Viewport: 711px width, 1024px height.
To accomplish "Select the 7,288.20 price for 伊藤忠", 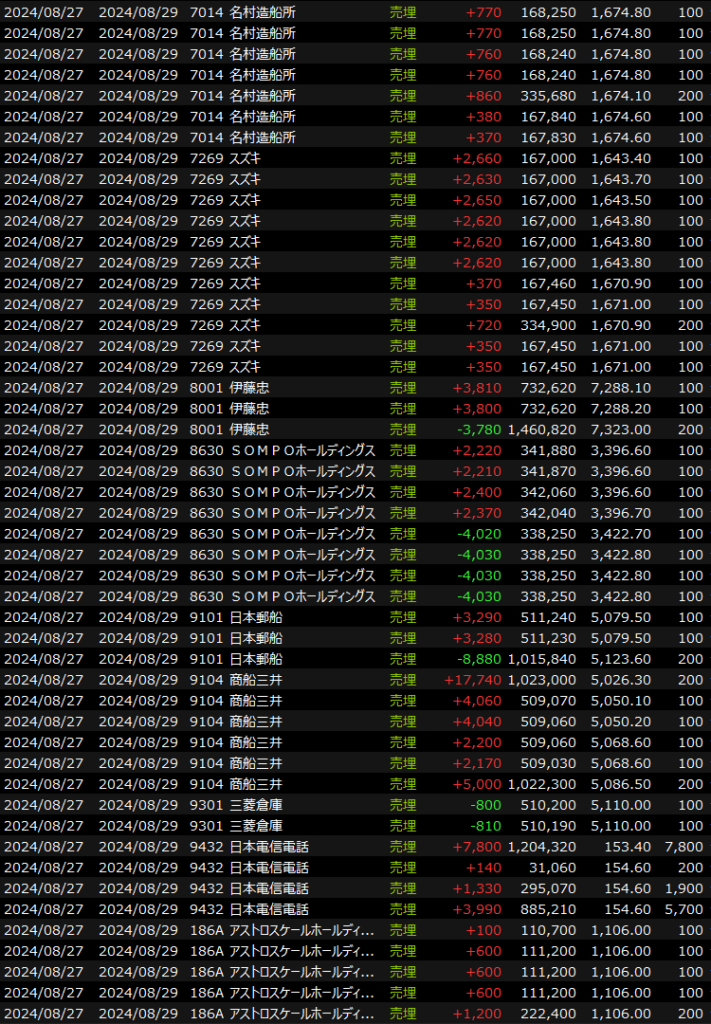I will tap(620, 408).
